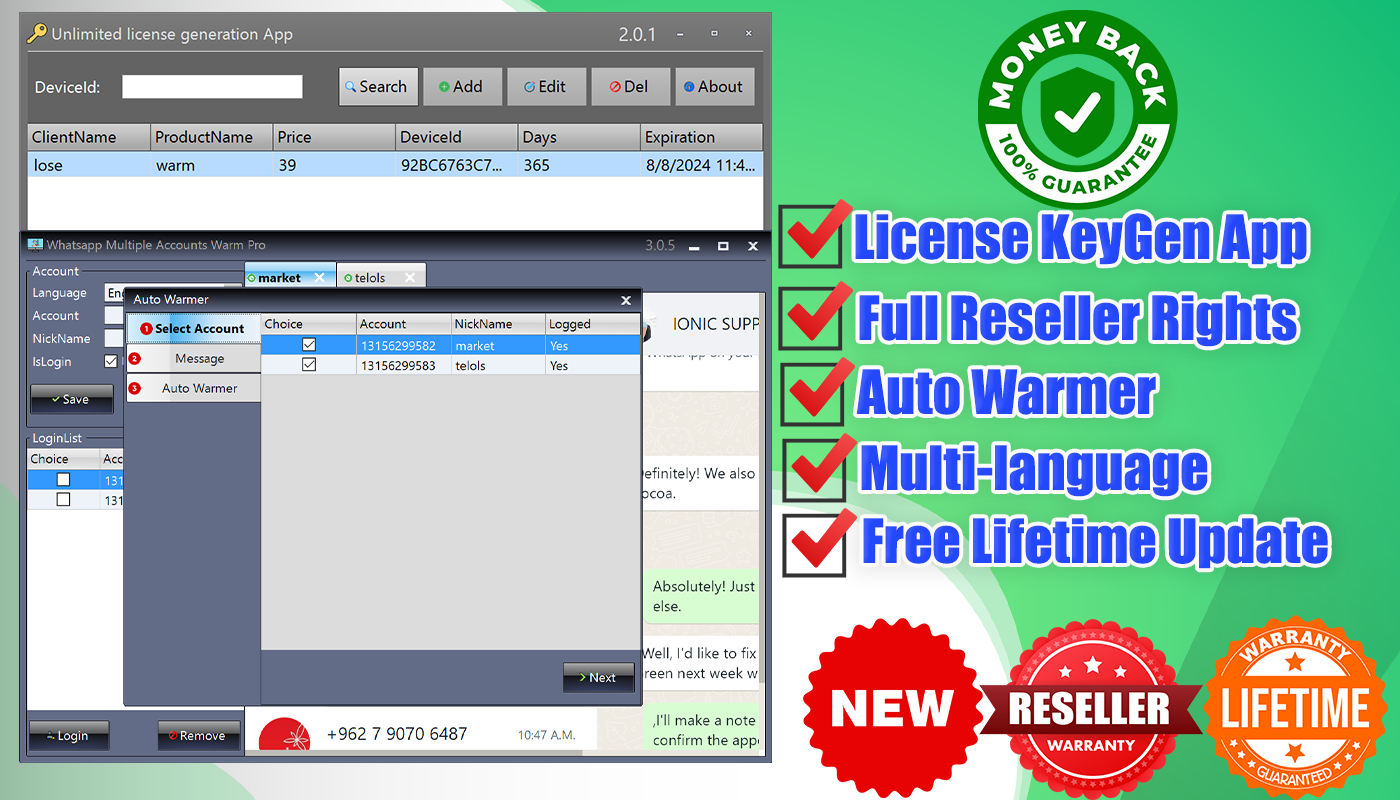Remove the selected login account

click(x=199, y=736)
